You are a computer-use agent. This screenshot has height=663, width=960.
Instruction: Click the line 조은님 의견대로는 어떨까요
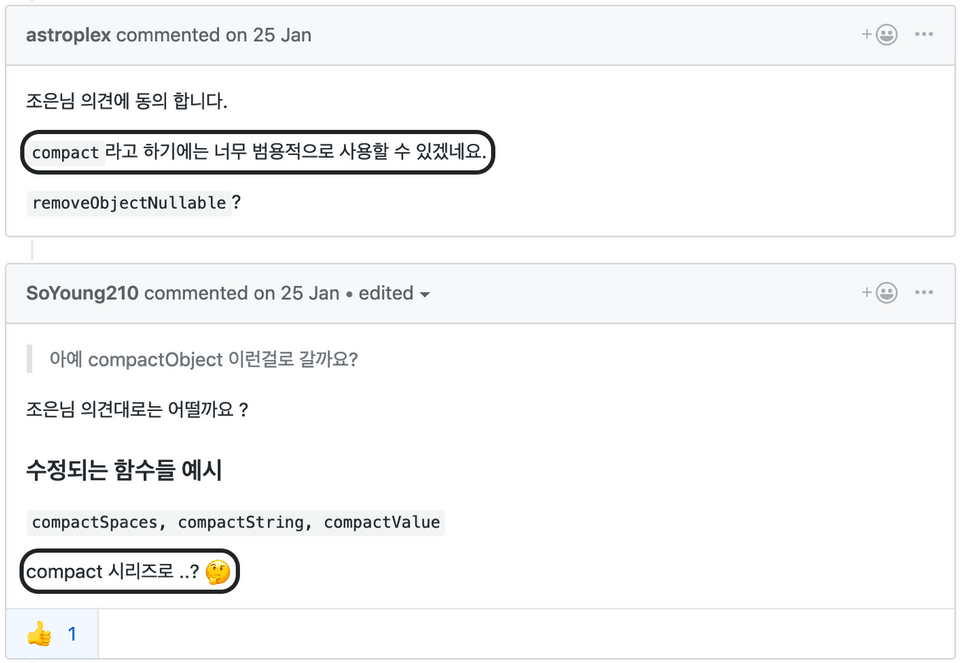[x=137, y=410]
